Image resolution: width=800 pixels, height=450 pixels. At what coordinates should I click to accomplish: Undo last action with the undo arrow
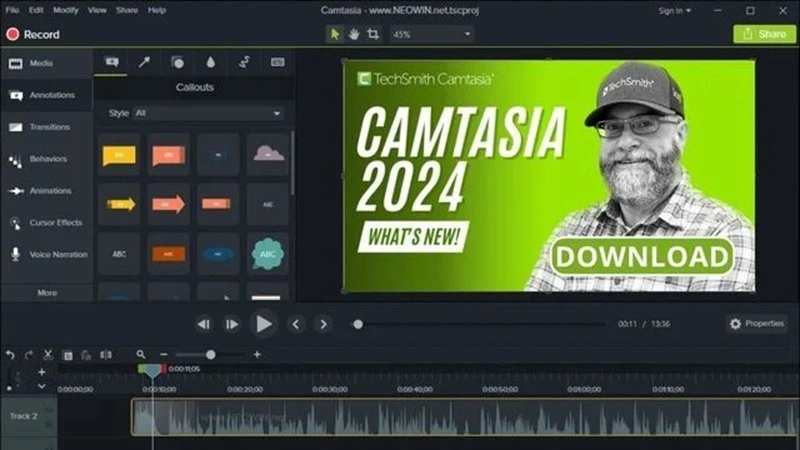pos(10,355)
